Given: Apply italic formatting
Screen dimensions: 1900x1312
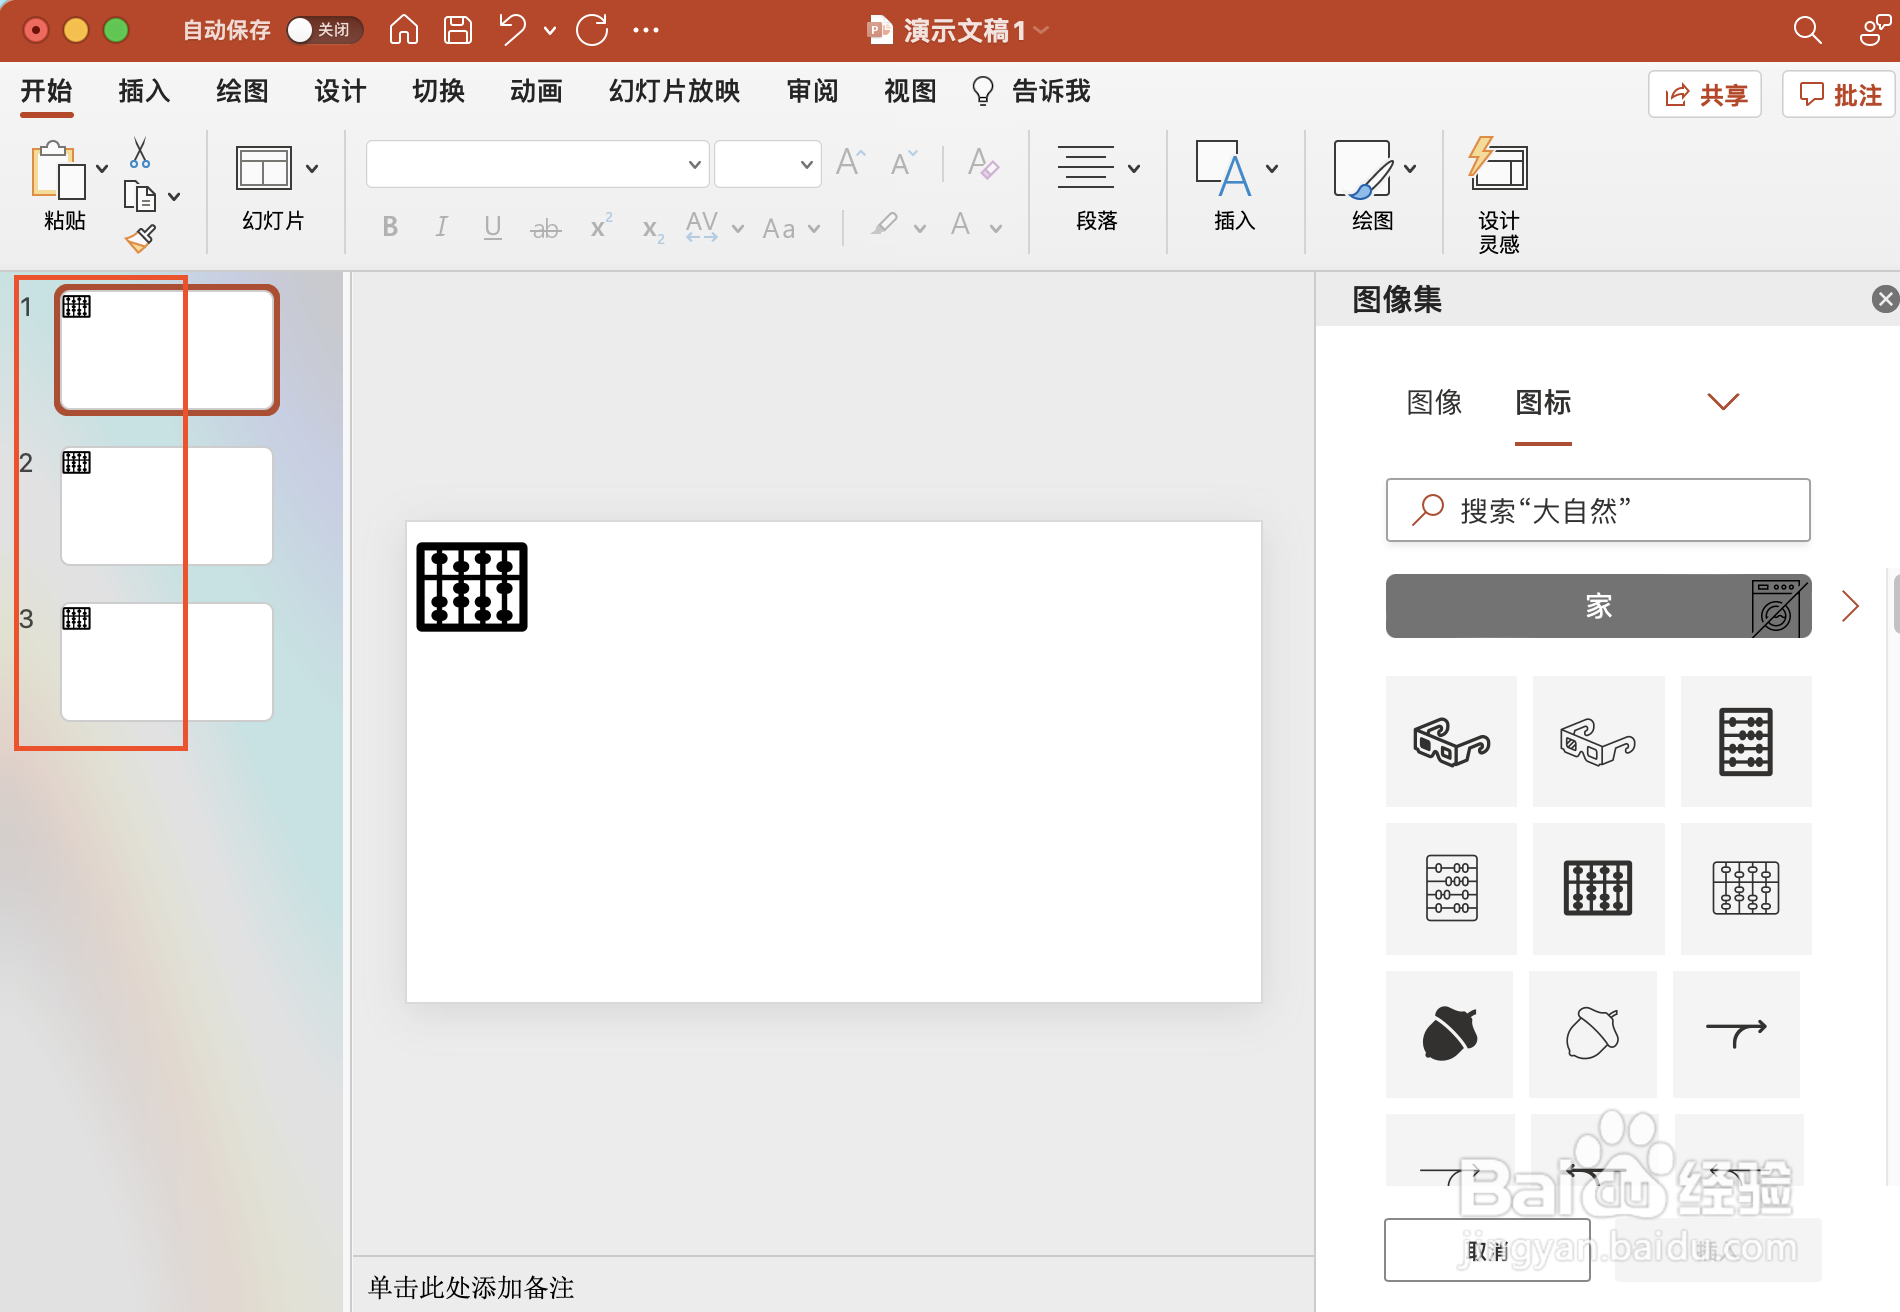Looking at the screenshot, I should coord(441,227).
